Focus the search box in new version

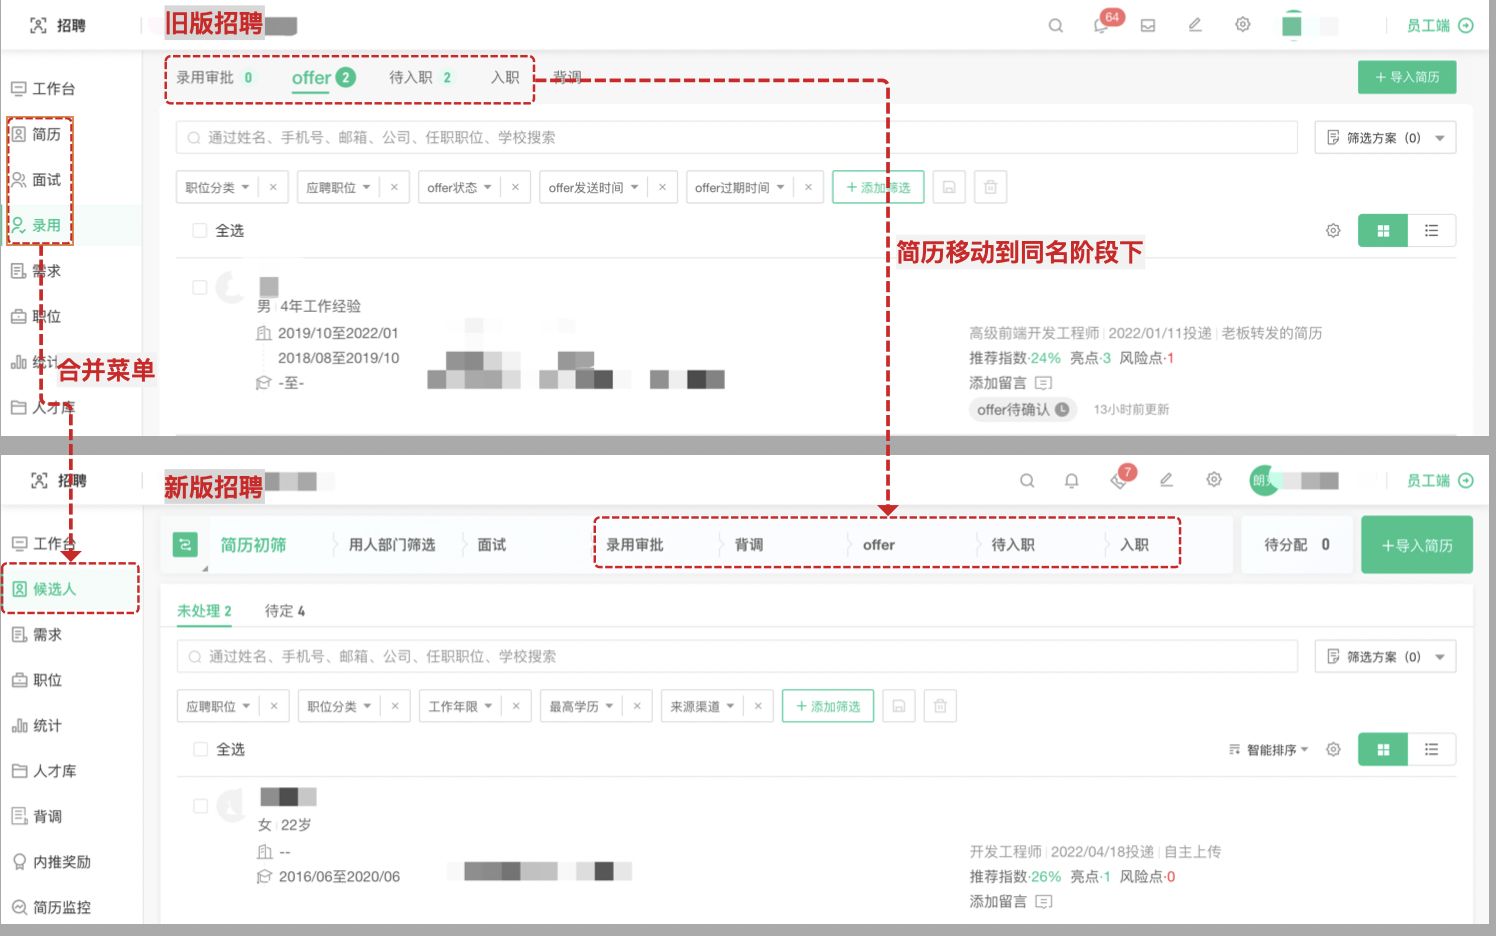pyautogui.click(x=737, y=657)
